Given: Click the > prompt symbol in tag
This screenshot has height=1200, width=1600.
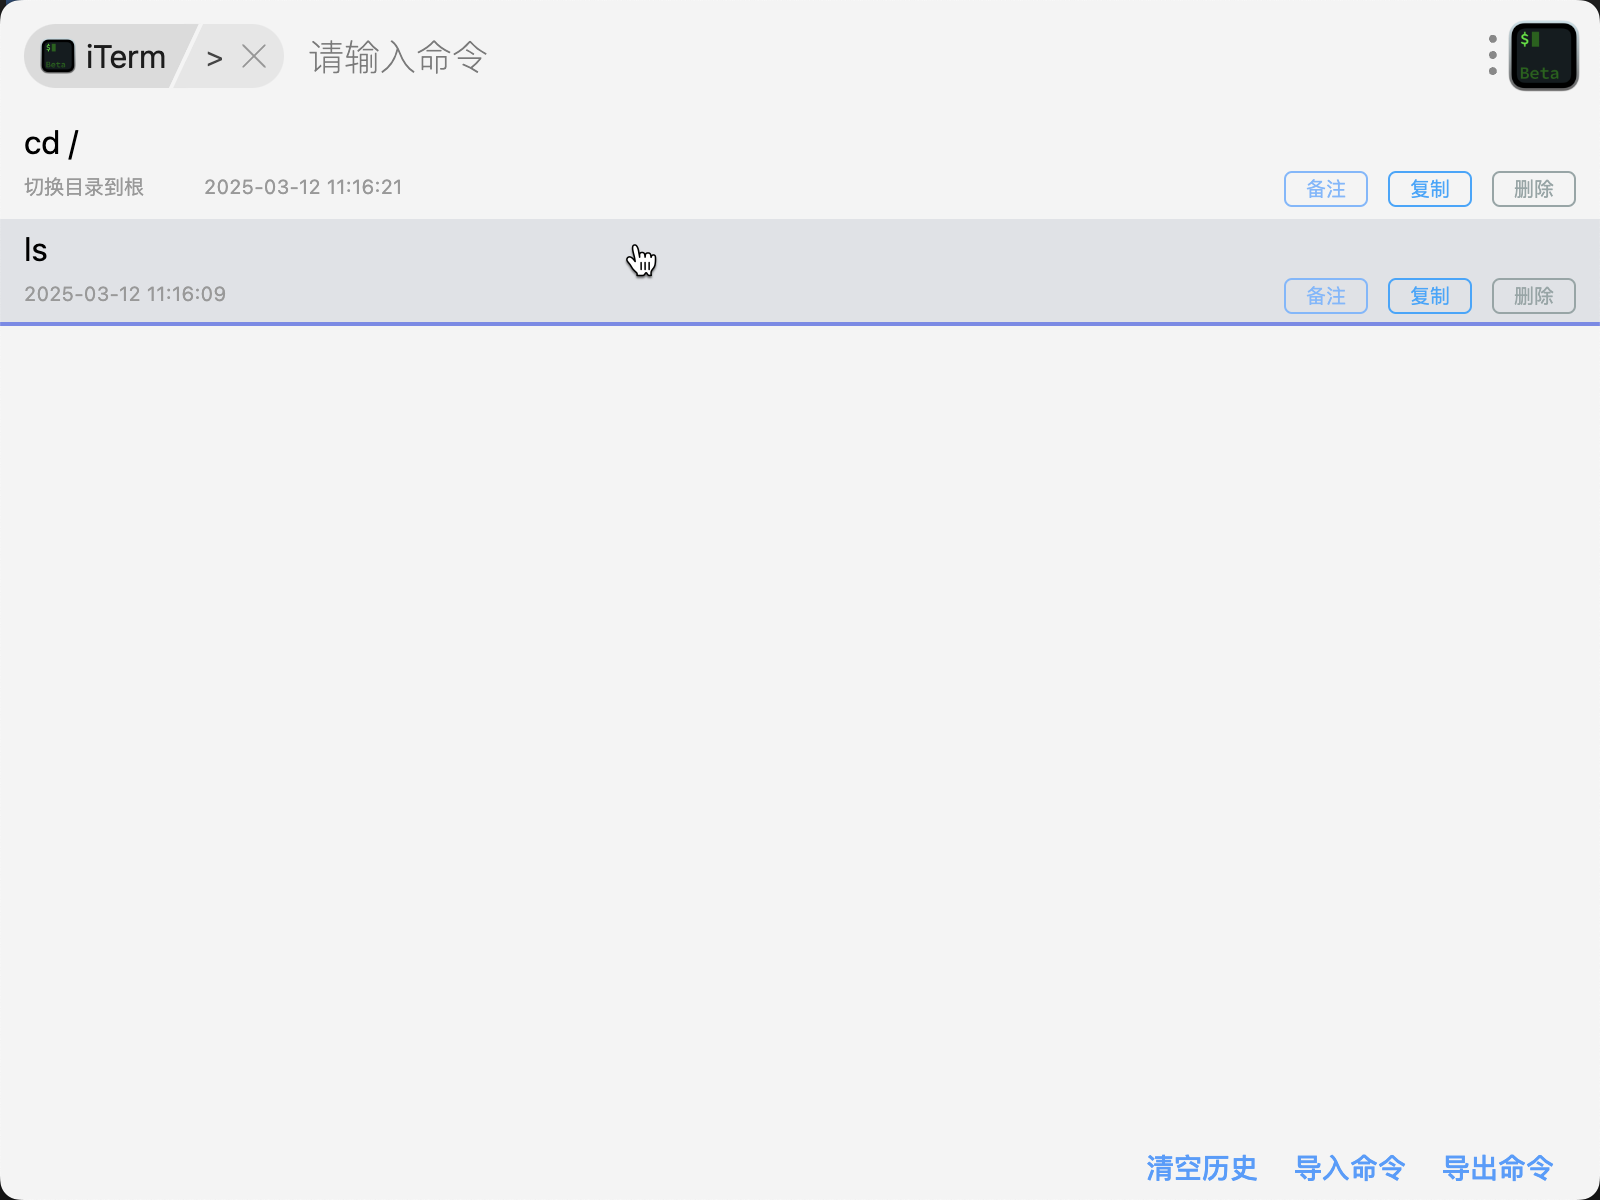Looking at the screenshot, I should point(214,58).
